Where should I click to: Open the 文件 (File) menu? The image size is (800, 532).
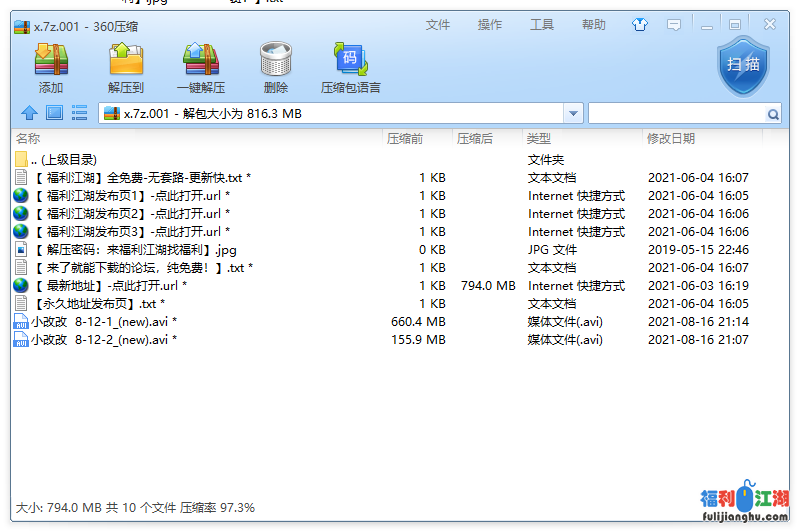(438, 25)
